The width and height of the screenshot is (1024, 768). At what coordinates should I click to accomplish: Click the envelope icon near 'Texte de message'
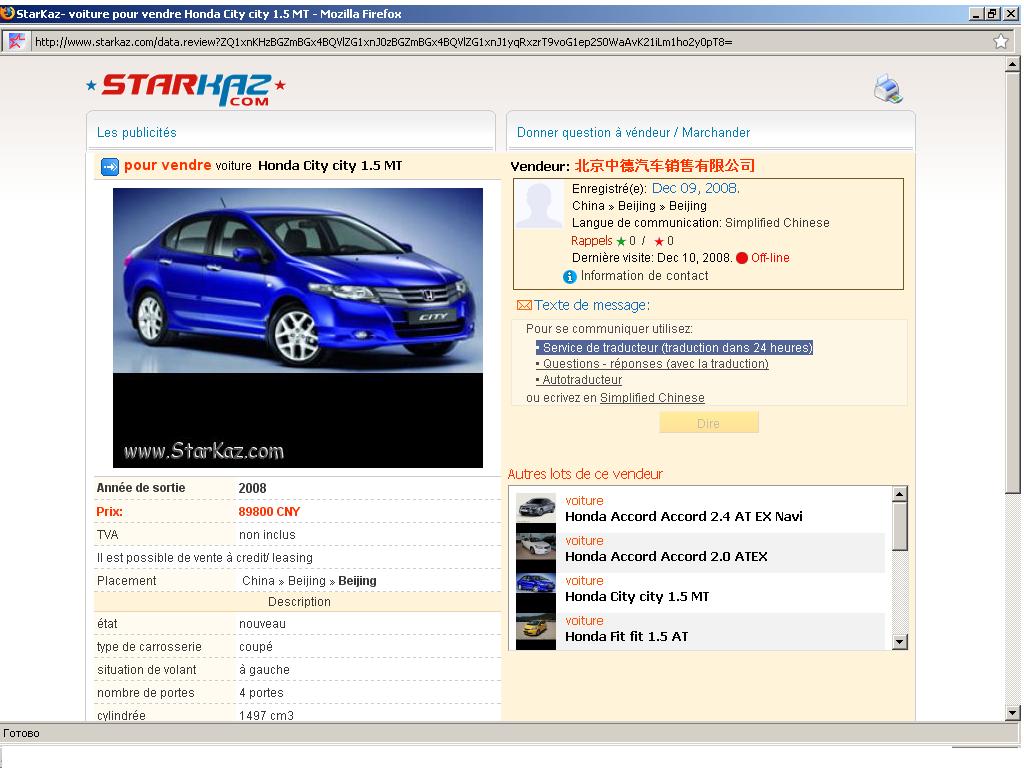[x=523, y=306]
